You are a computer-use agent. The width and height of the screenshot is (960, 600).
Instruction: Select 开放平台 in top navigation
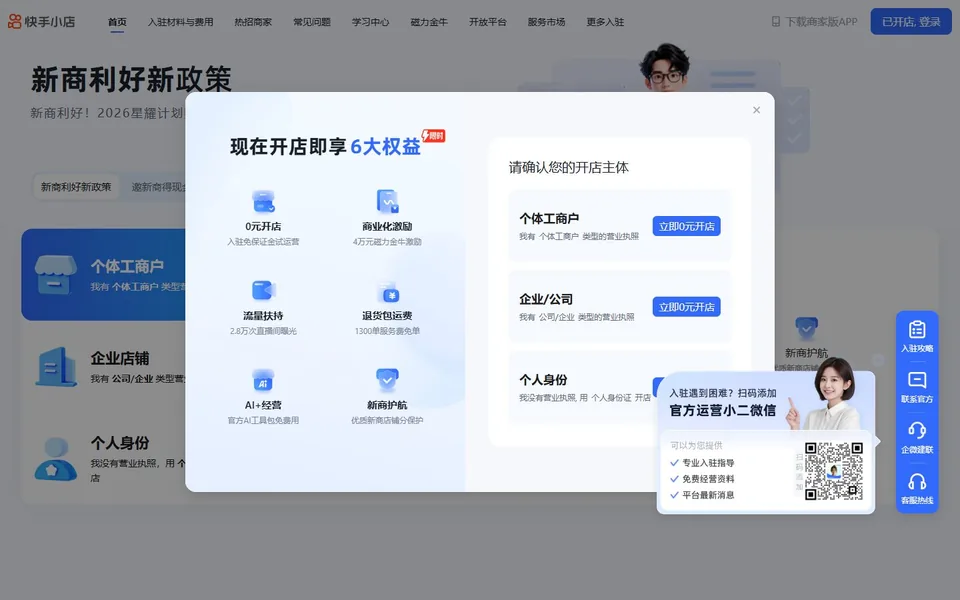488,22
